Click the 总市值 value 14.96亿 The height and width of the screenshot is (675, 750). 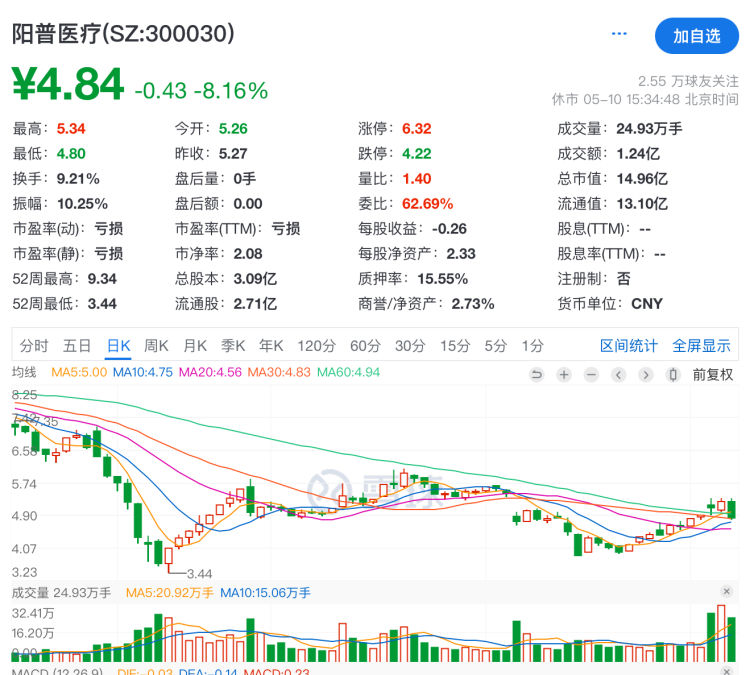pos(642,178)
